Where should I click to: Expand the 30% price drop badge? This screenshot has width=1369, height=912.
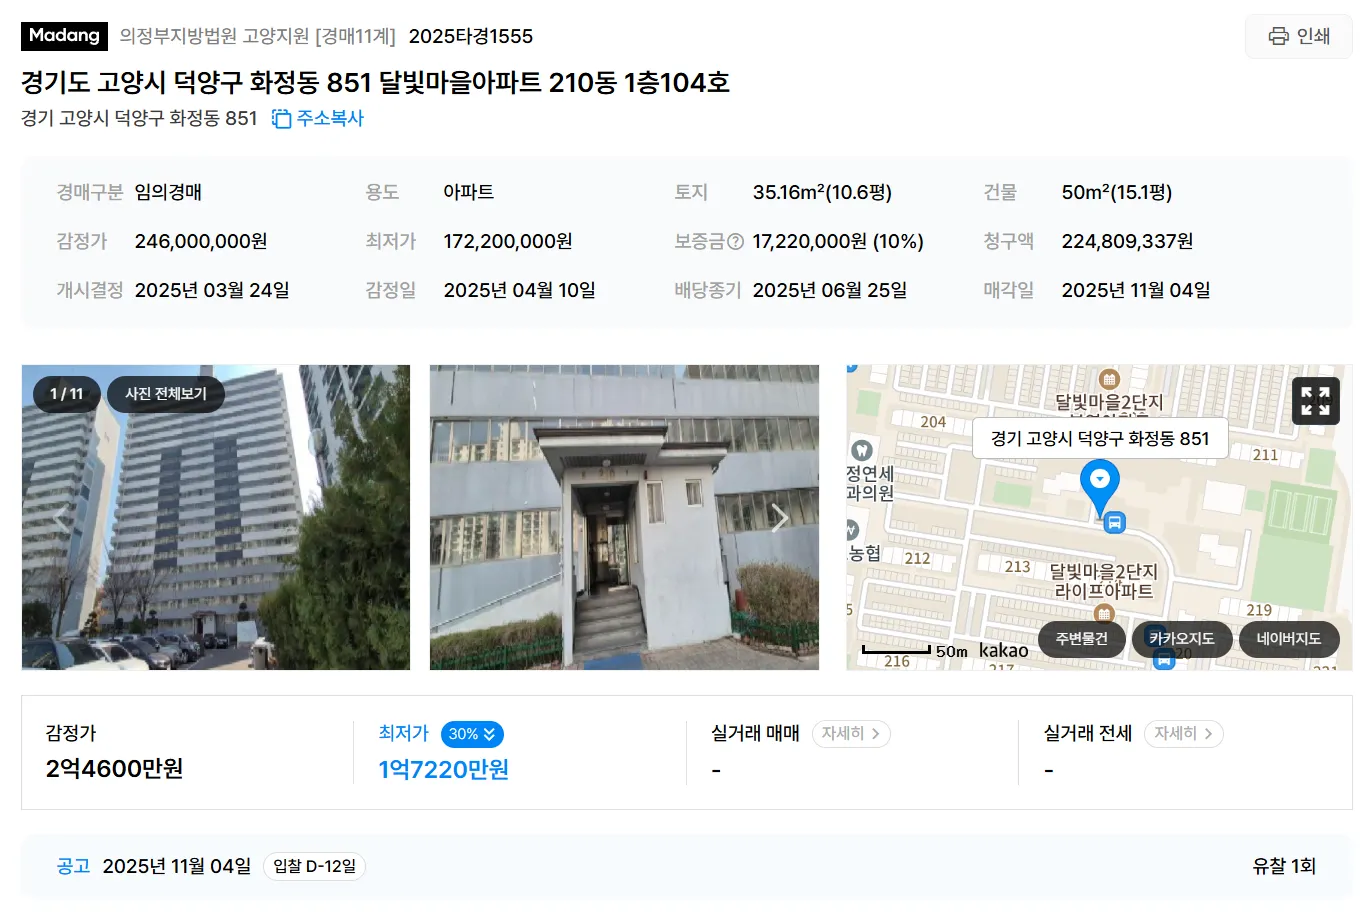coord(472,734)
